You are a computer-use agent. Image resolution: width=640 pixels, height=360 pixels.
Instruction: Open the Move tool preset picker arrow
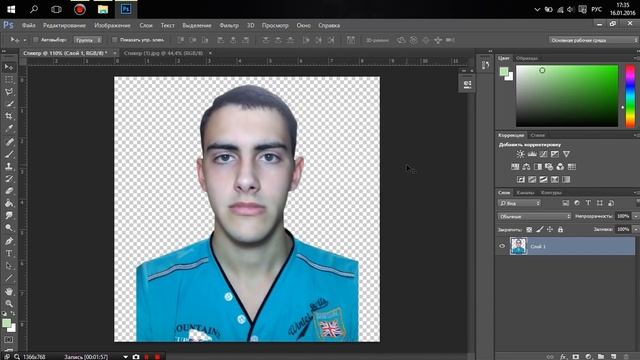click(x=25, y=40)
